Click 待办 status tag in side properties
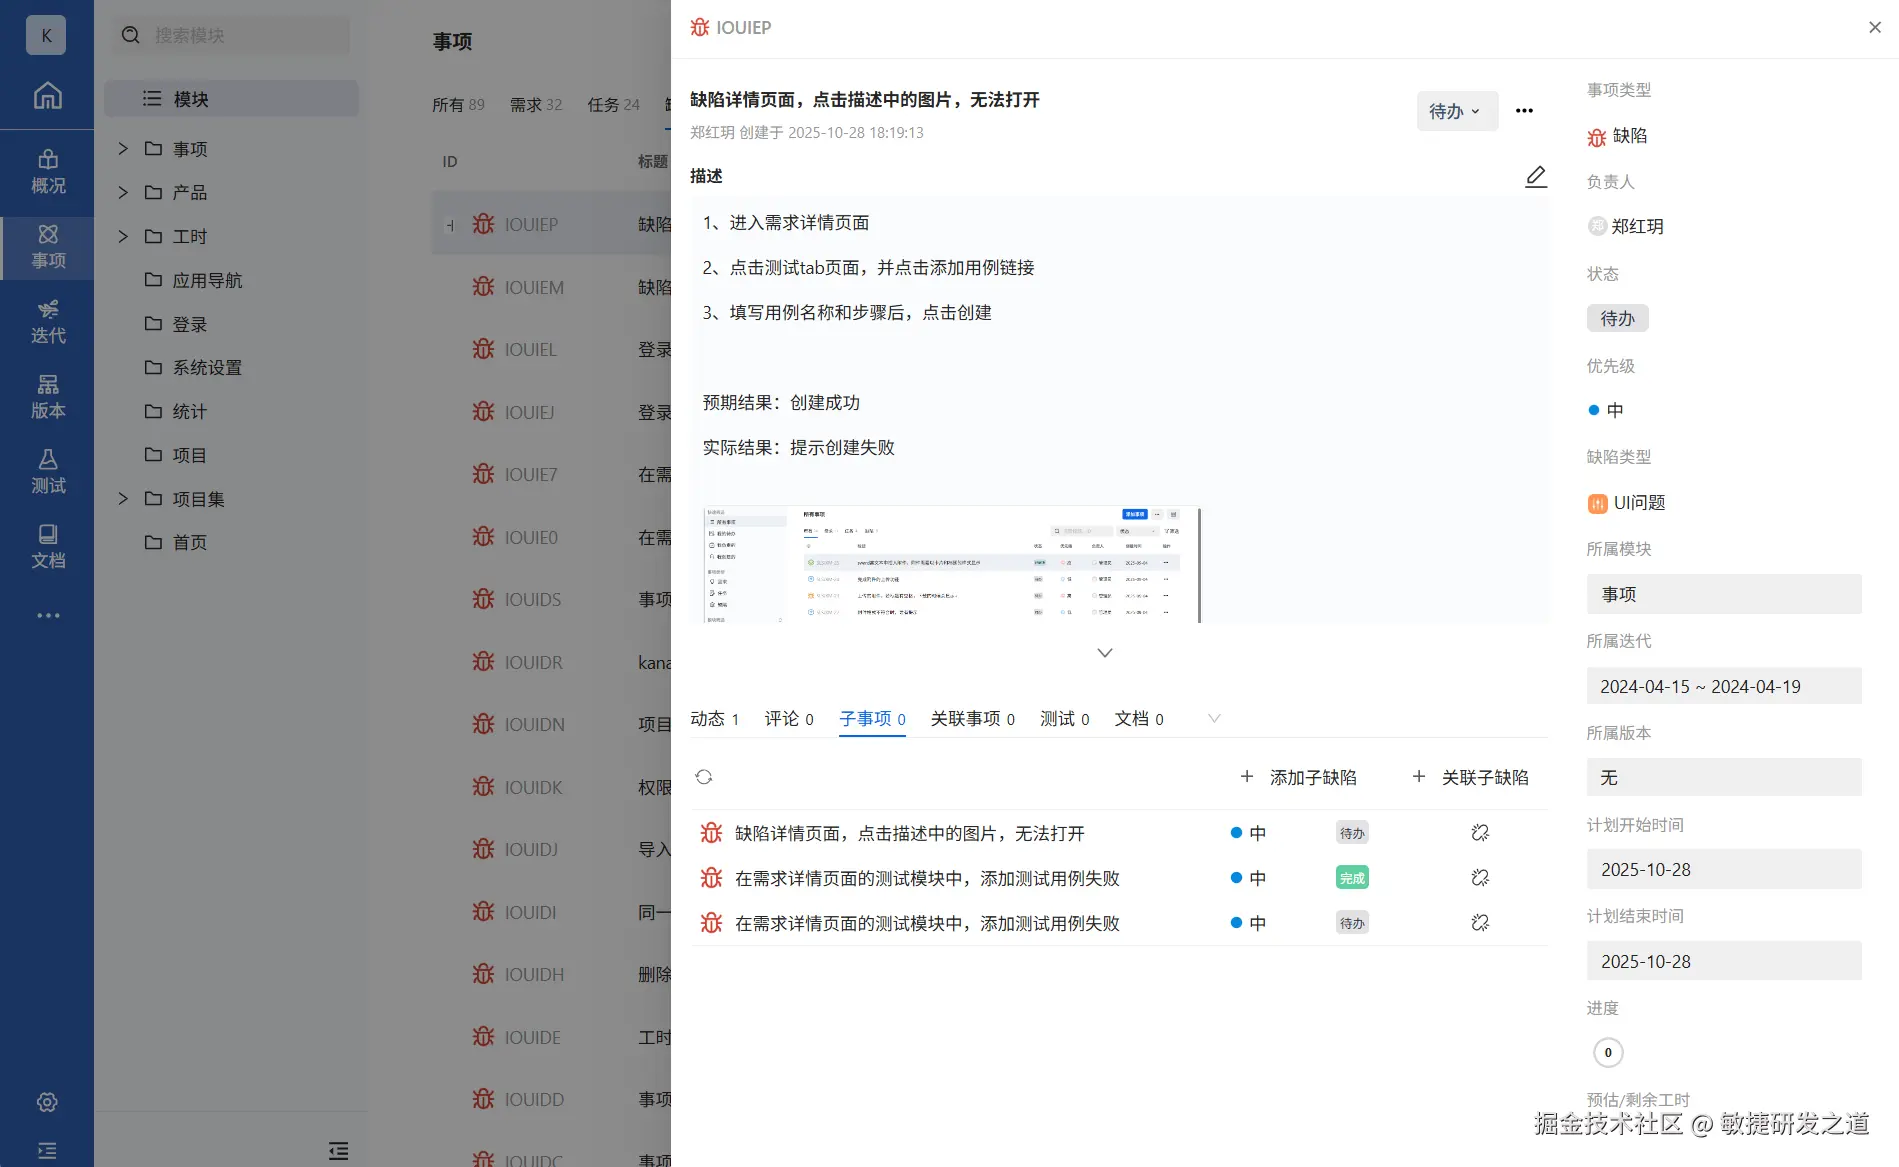The image size is (1899, 1167). 1617,318
